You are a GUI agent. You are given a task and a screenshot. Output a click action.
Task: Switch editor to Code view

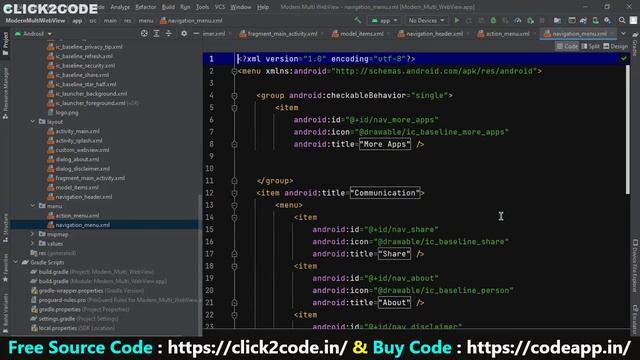[567, 46]
